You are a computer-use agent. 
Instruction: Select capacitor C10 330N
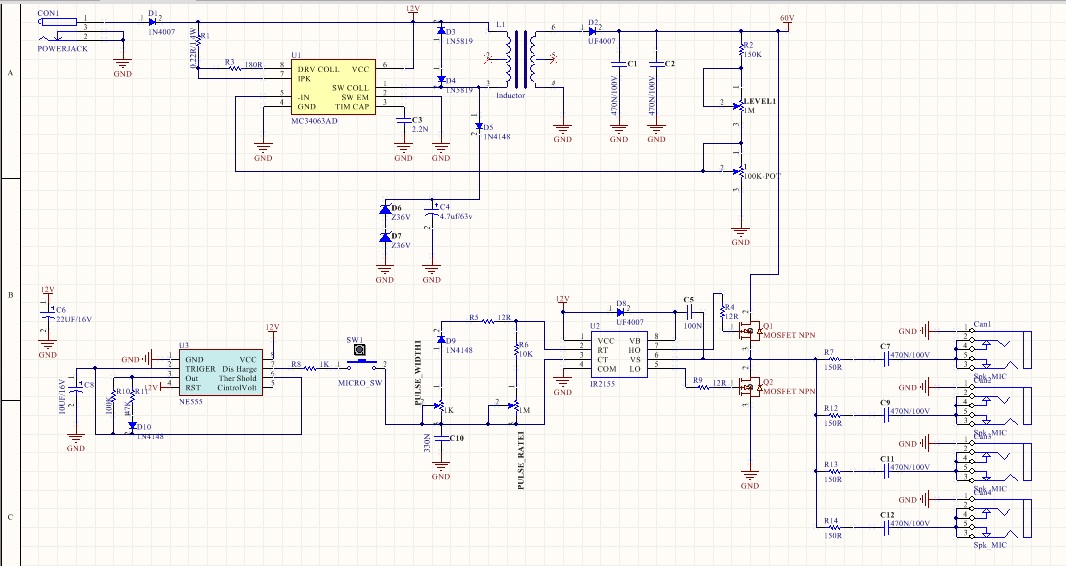441,438
